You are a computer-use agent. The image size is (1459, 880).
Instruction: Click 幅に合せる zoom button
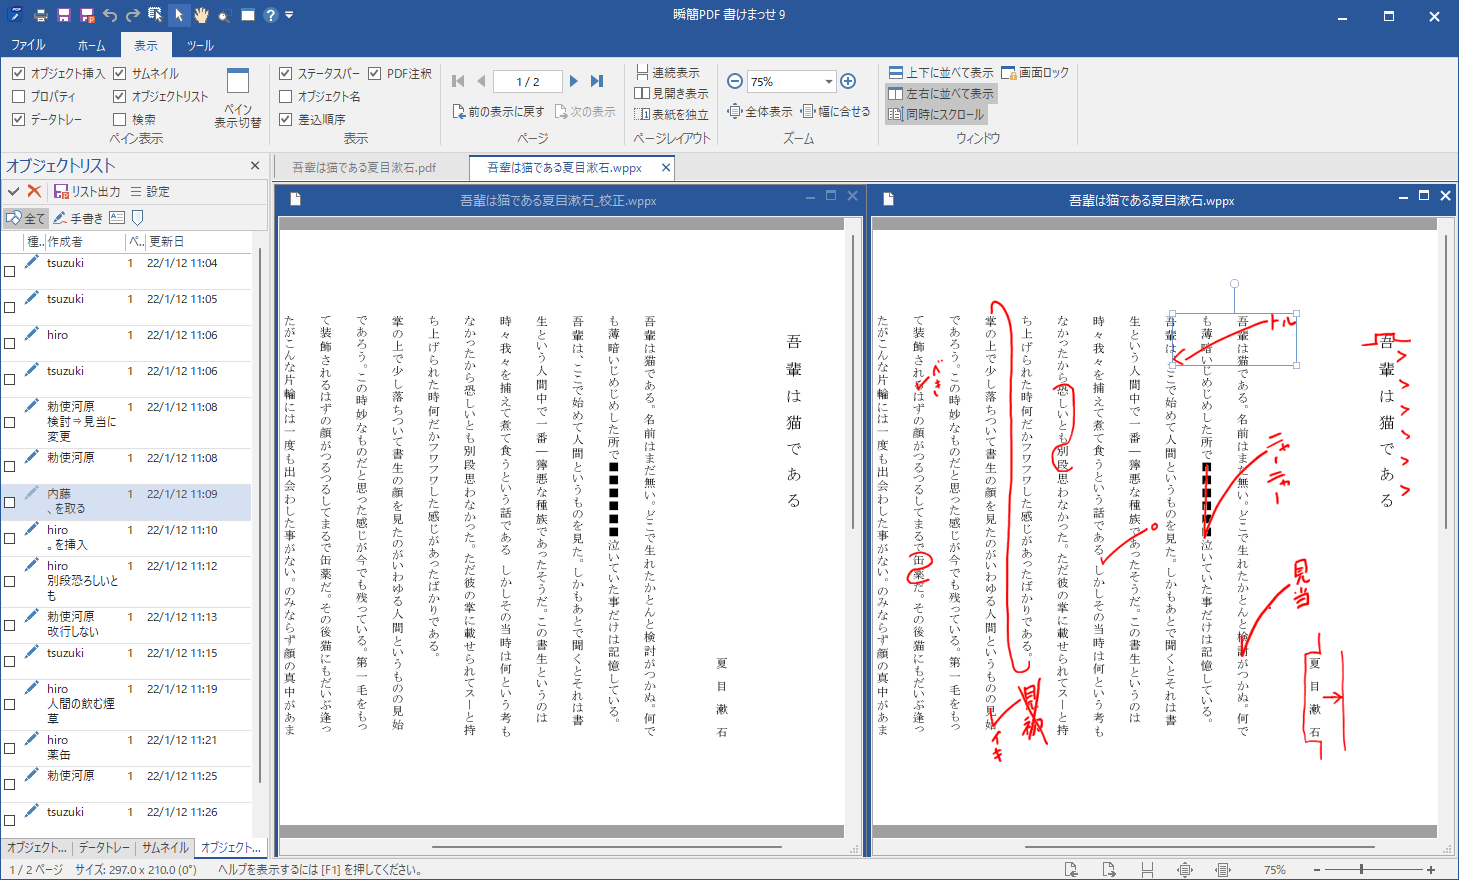coord(836,111)
